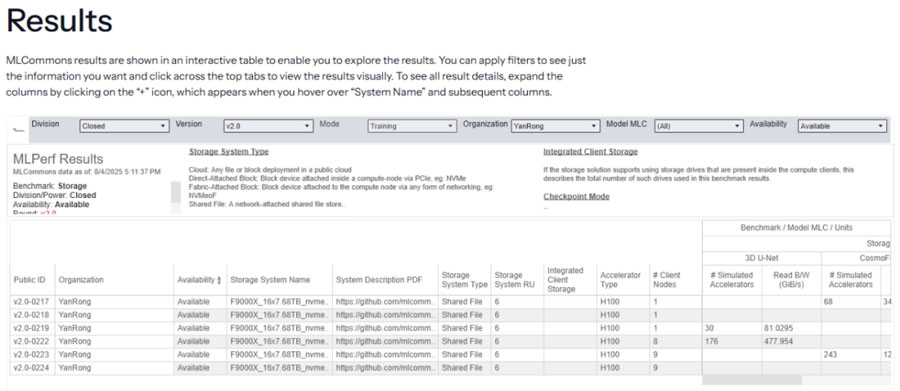Open the github PDF link for v2.0-0224
Screen dimensions: 900x391
386,368
